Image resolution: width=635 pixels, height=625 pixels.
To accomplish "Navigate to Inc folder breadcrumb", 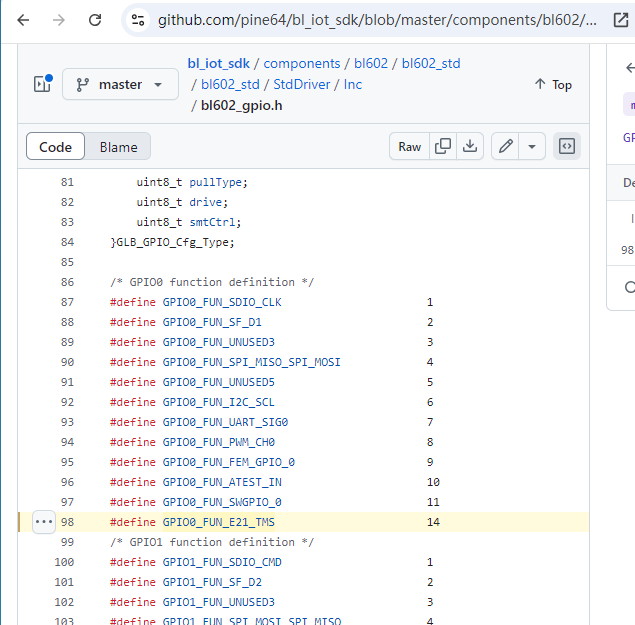I will (353, 85).
